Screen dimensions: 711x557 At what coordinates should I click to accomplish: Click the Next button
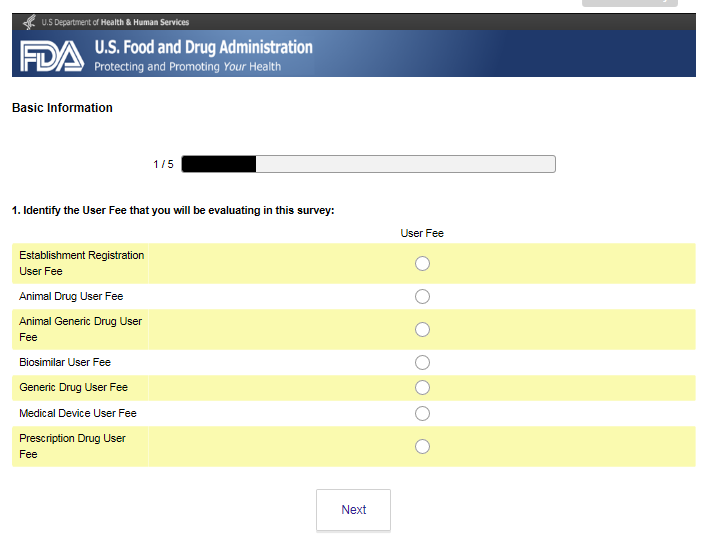[353, 510]
